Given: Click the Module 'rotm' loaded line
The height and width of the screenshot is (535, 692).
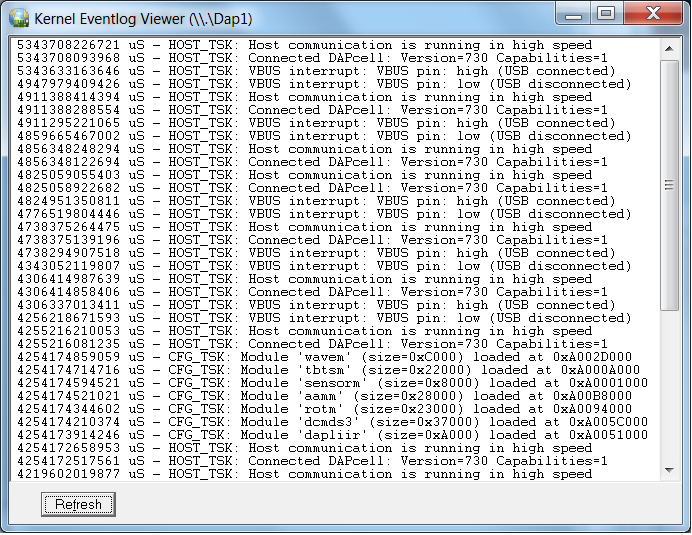Looking at the screenshot, I should click(x=324, y=409).
